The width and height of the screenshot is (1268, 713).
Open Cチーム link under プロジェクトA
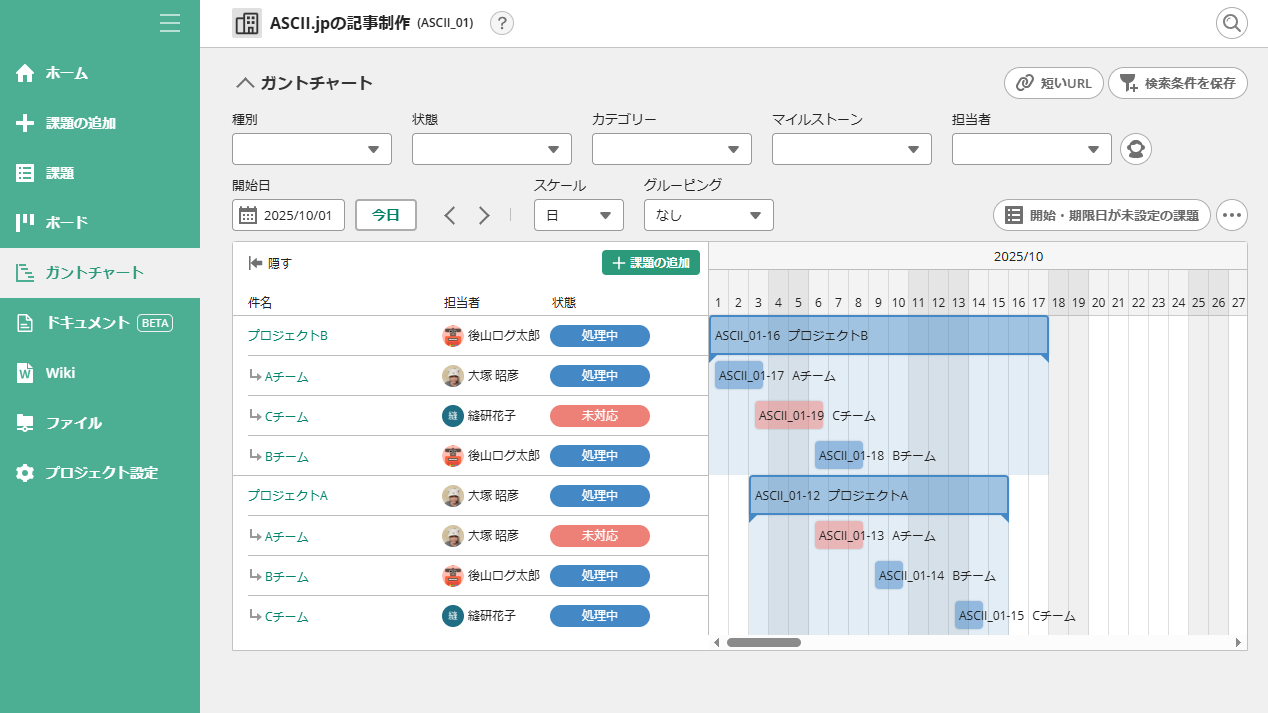(286, 617)
